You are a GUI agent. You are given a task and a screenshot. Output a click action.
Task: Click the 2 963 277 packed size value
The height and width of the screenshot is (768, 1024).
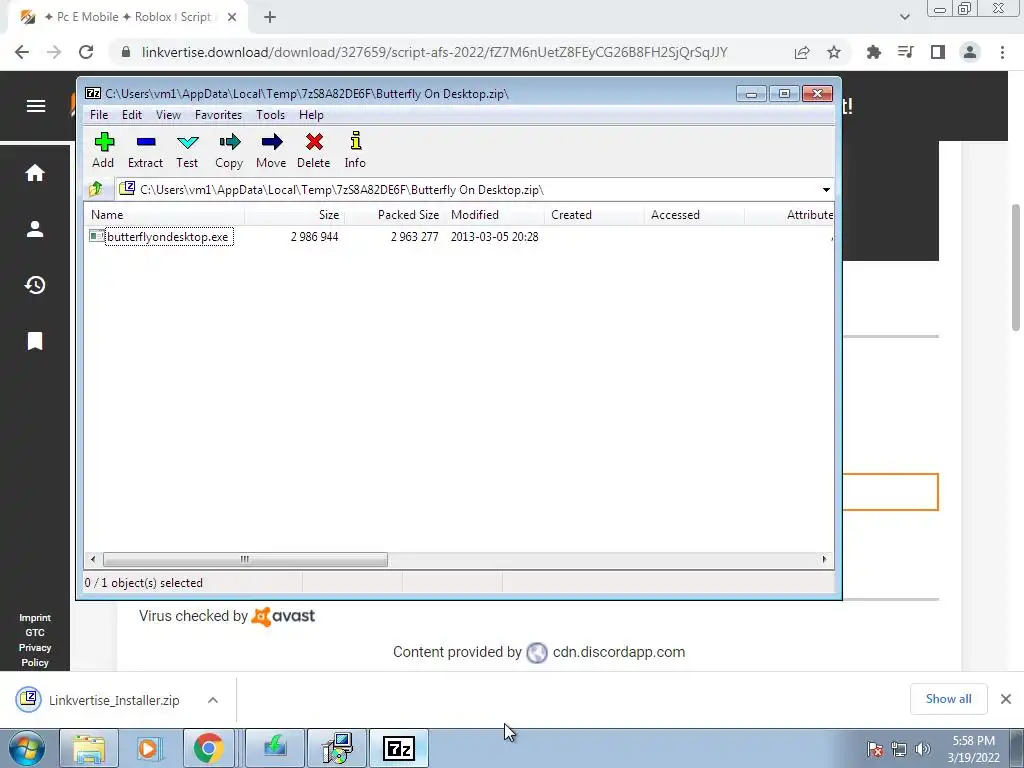pos(415,237)
